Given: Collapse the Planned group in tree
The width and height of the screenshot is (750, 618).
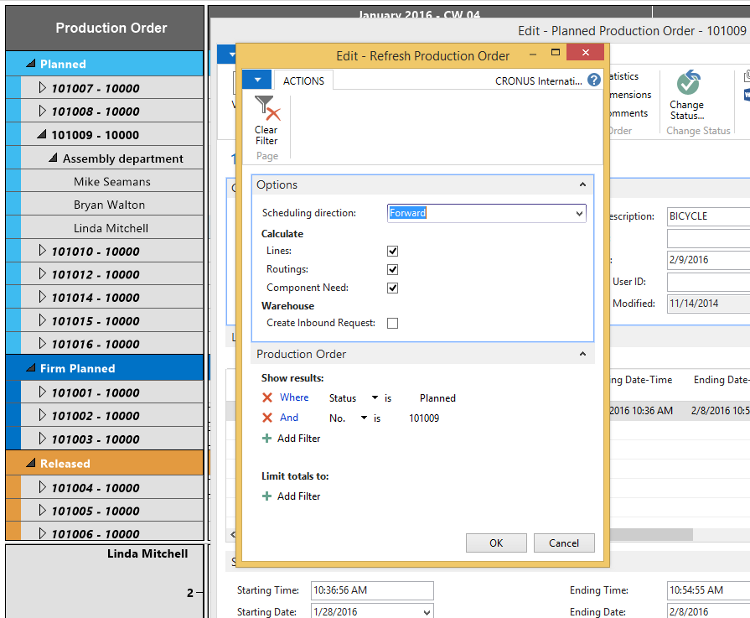Looking at the screenshot, I should tap(31, 64).
